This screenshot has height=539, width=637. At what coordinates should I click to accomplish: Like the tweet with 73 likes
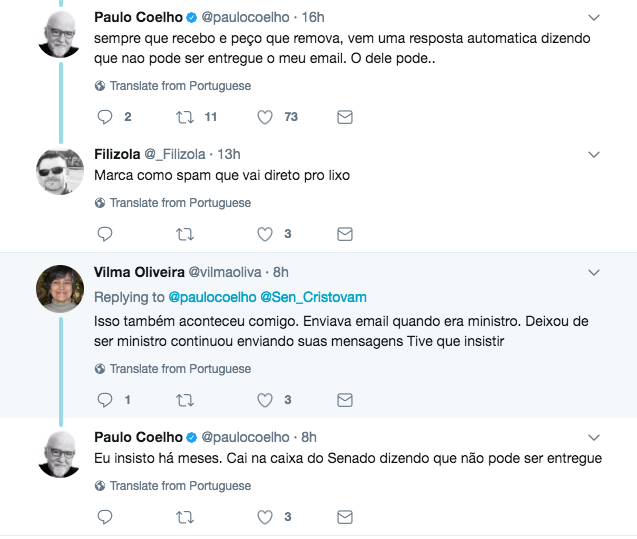[x=265, y=117]
